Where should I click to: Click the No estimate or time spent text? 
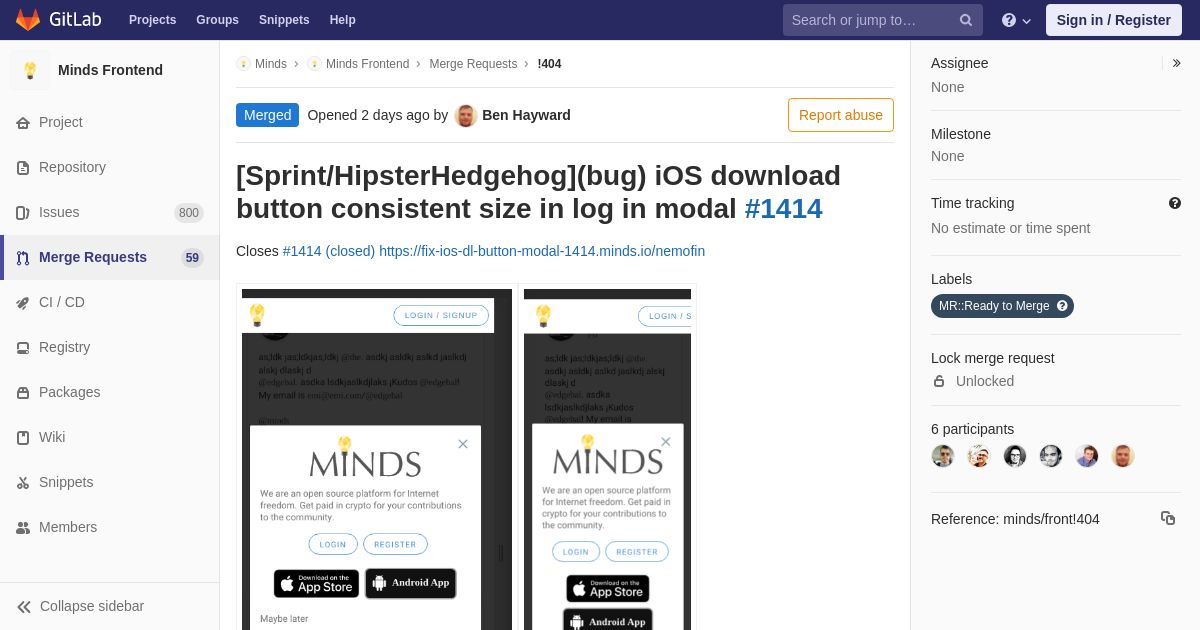click(x=1010, y=228)
